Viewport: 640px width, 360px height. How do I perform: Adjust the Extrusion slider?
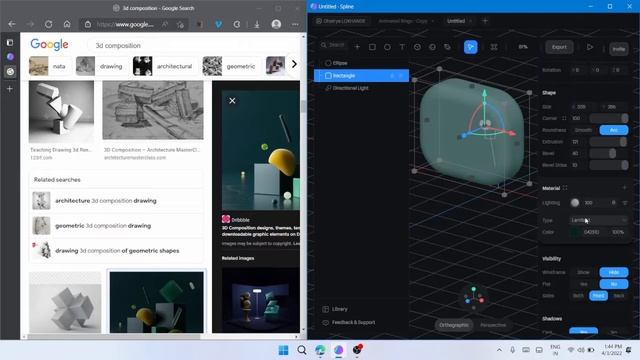609,142
